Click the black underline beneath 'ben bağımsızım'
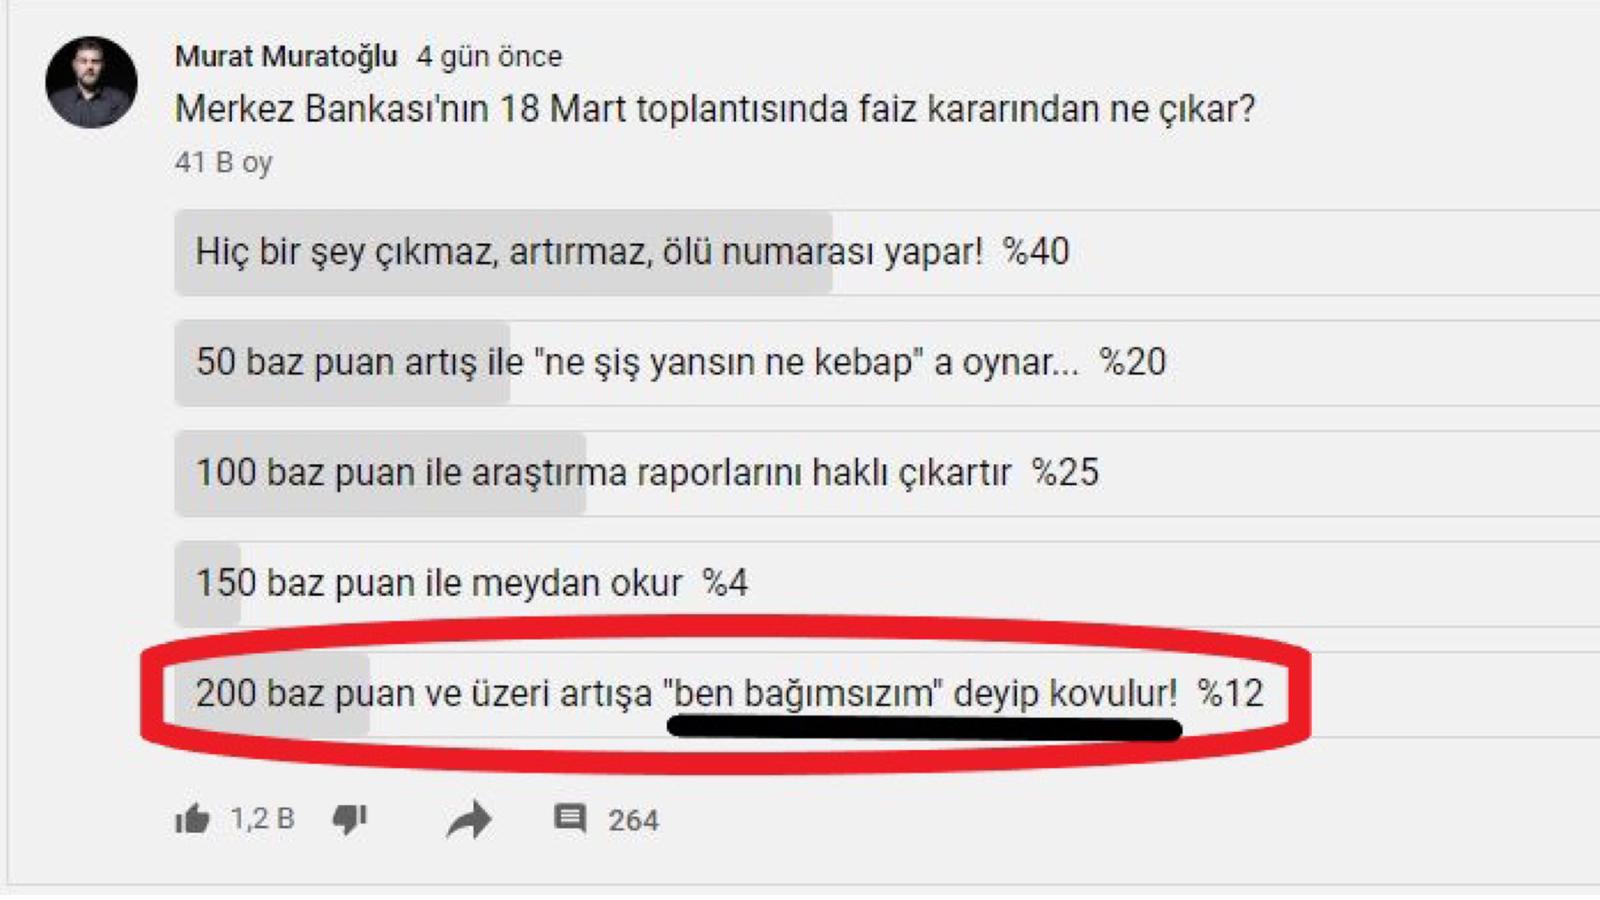The width and height of the screenshot is (1600, 900). [x=924, y=728]
